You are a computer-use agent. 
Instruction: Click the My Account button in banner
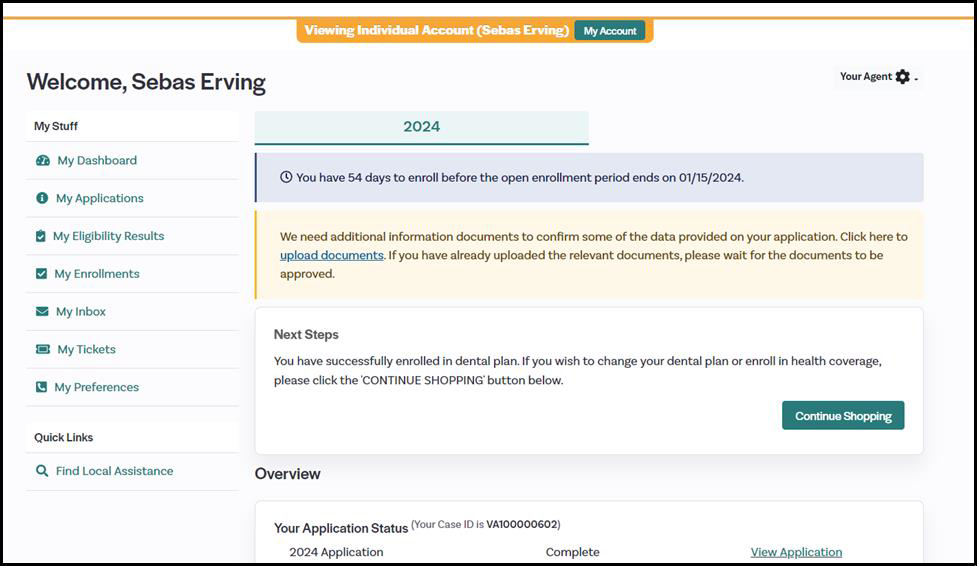(x=610, y=31)
